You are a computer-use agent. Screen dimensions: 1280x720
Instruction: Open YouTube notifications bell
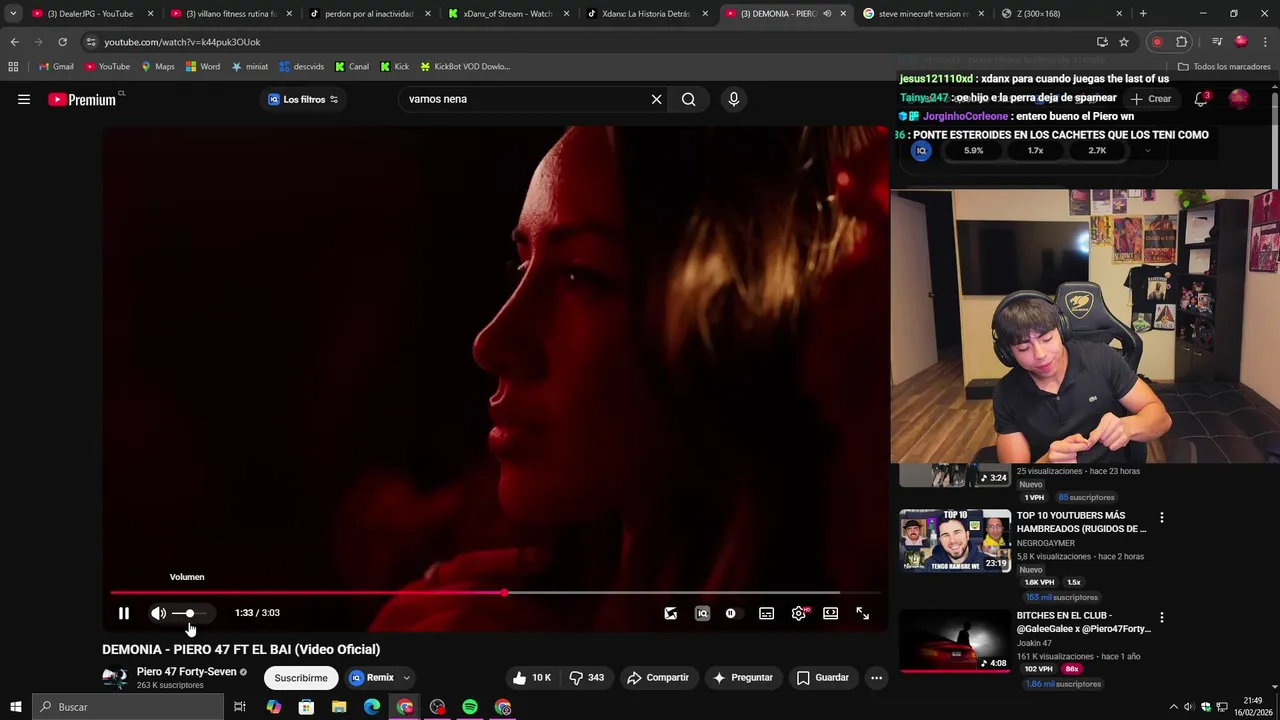point(1201,99)
